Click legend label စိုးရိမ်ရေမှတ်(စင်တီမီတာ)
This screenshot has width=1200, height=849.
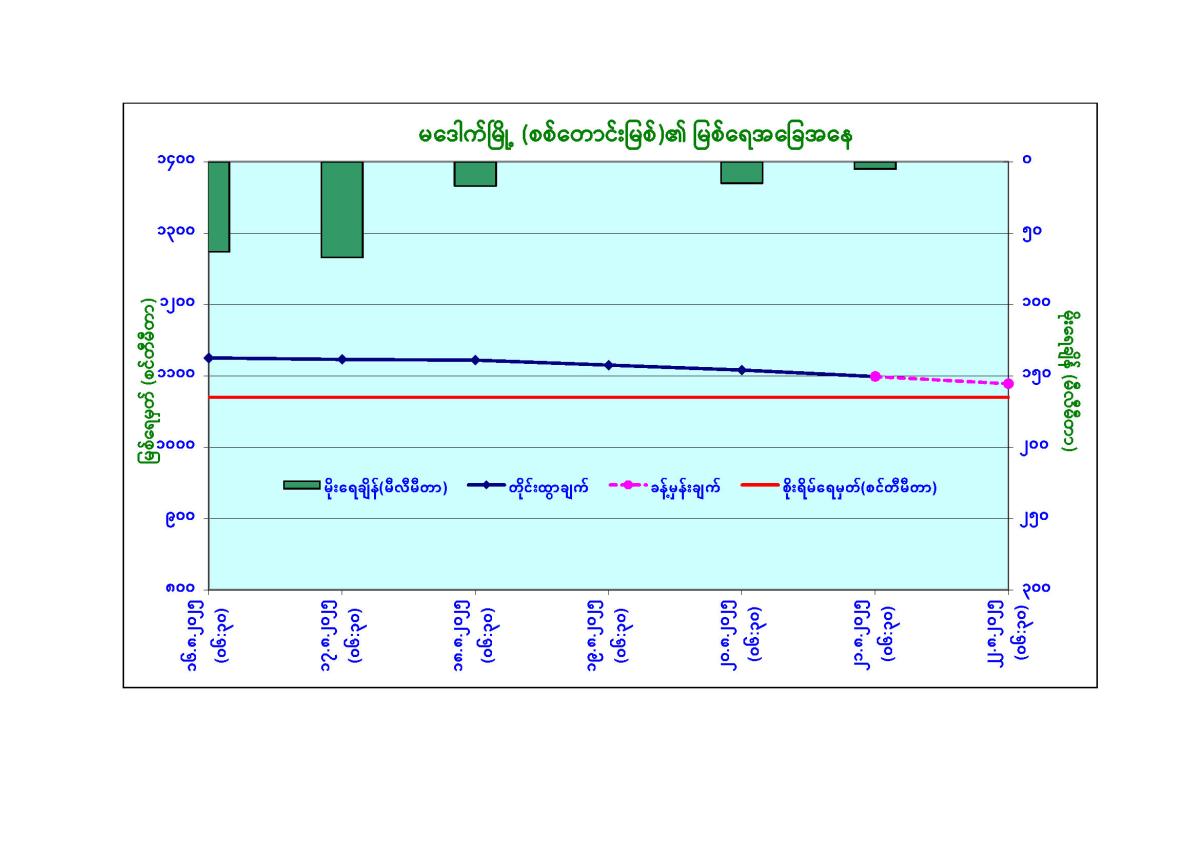(860, 487)
